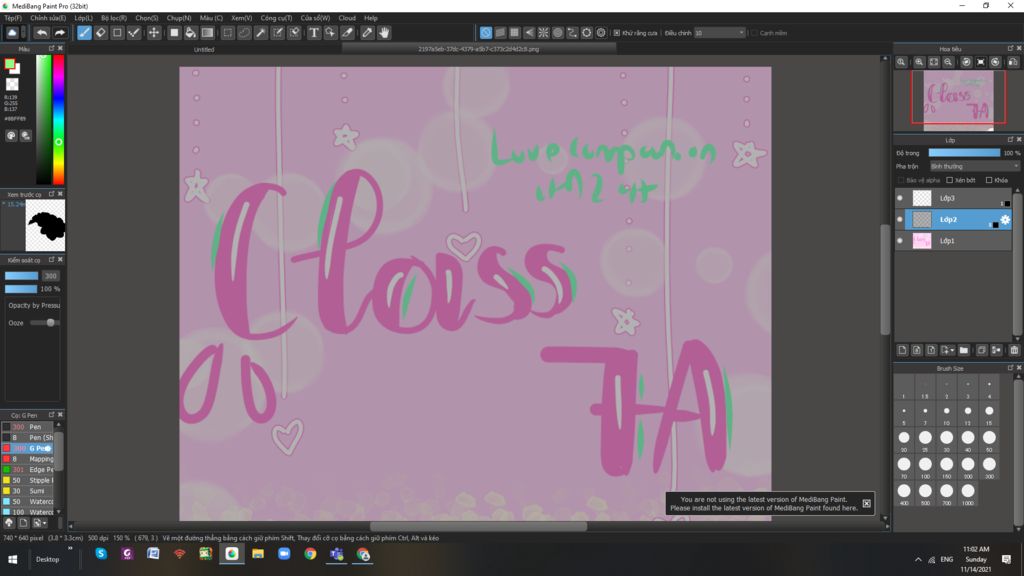Open the brush add dropdown arrow
This screenshot has width=1024, height=576.
44,523
